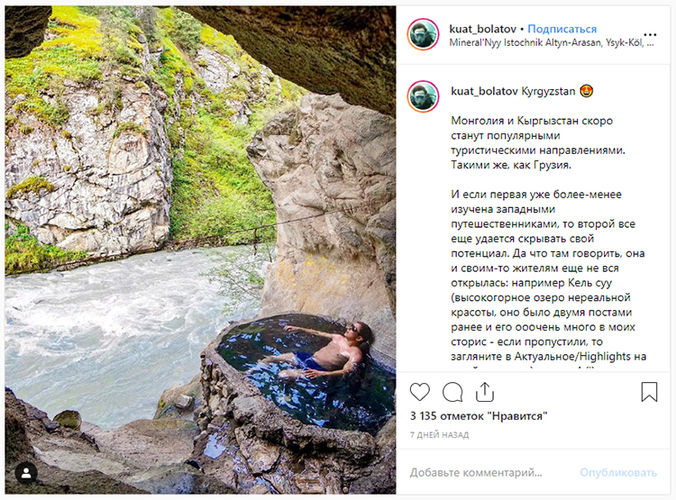Show tagged people icon on the photo
Screen dimensions: 676x500
[x=26, y=472]
